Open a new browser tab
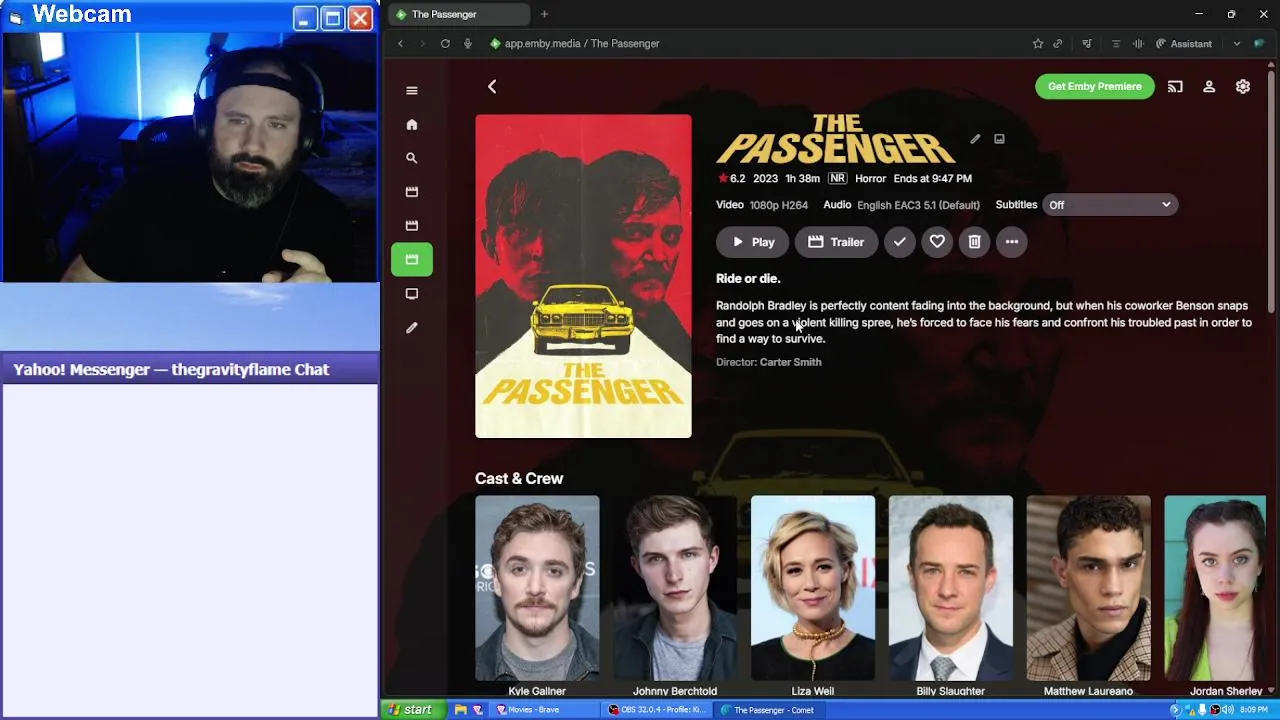Image resolution: width=1280 pixels, height=720 pixels. pyautogui.click(x=544, y=14)
